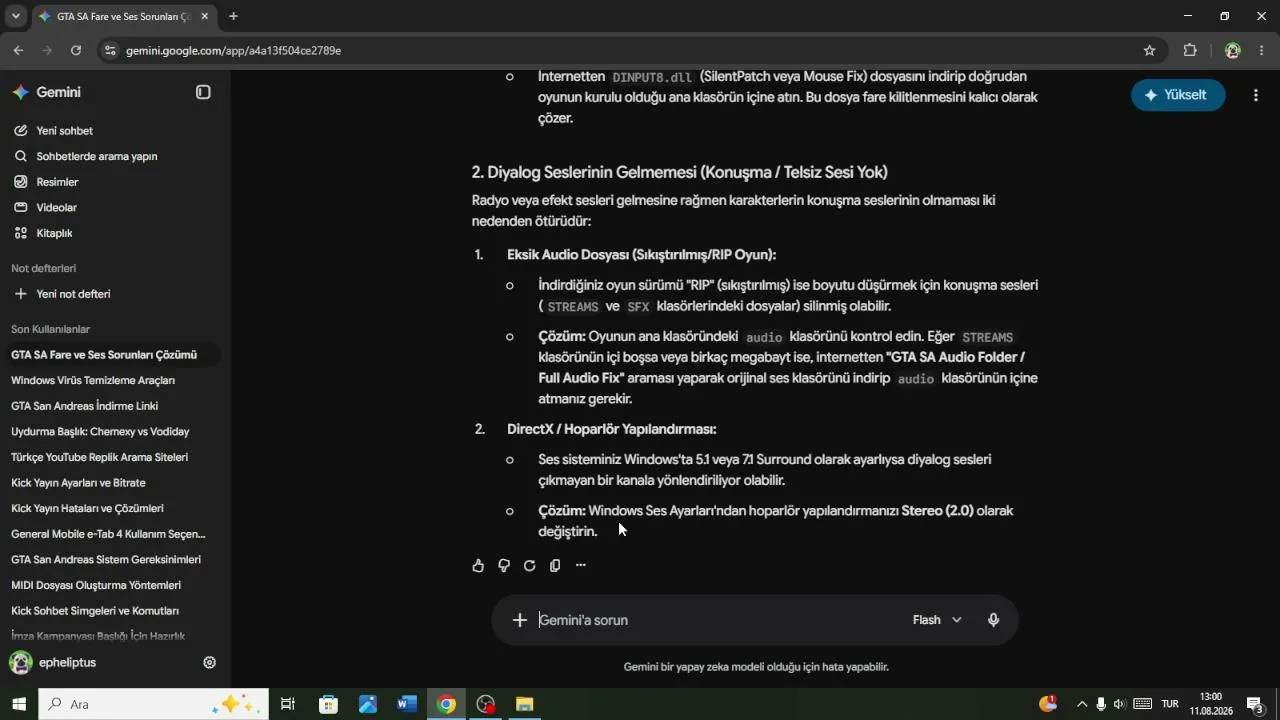
Task: Copy the response using the copy icon
Action: point(555,566)
